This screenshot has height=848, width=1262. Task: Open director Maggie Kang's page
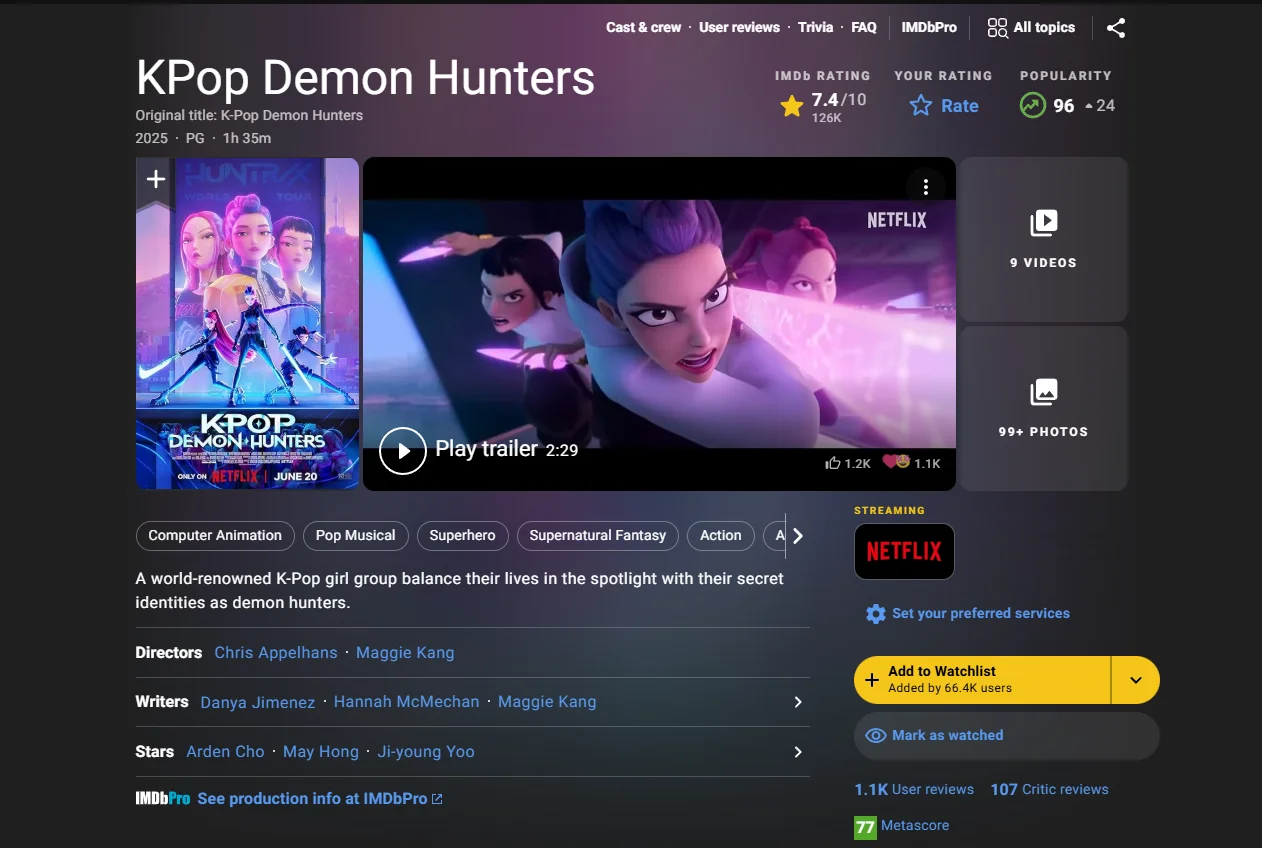click(x=404, y=652)
